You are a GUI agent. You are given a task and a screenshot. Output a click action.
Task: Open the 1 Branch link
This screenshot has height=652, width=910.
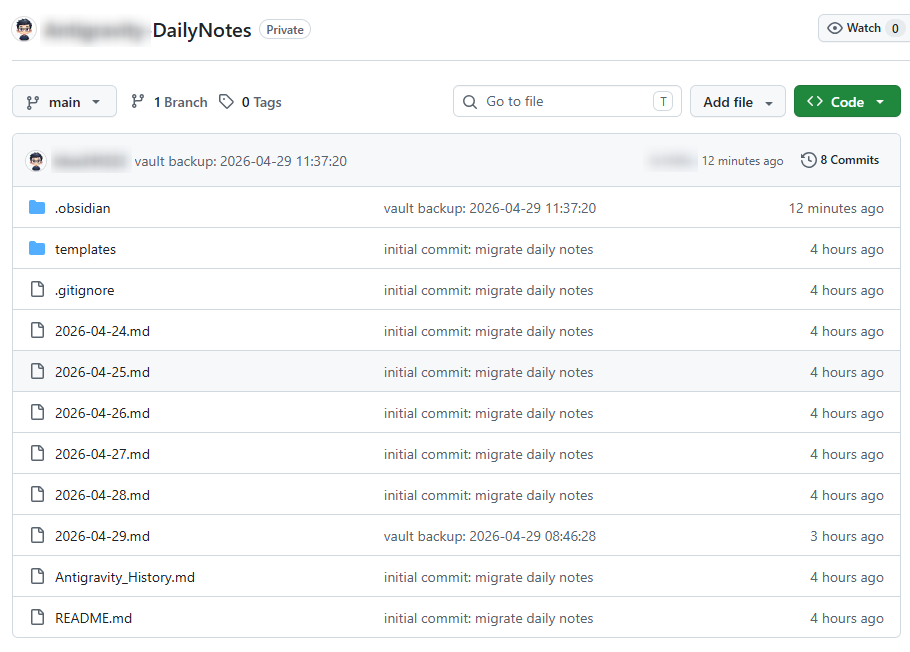point(180,102)
